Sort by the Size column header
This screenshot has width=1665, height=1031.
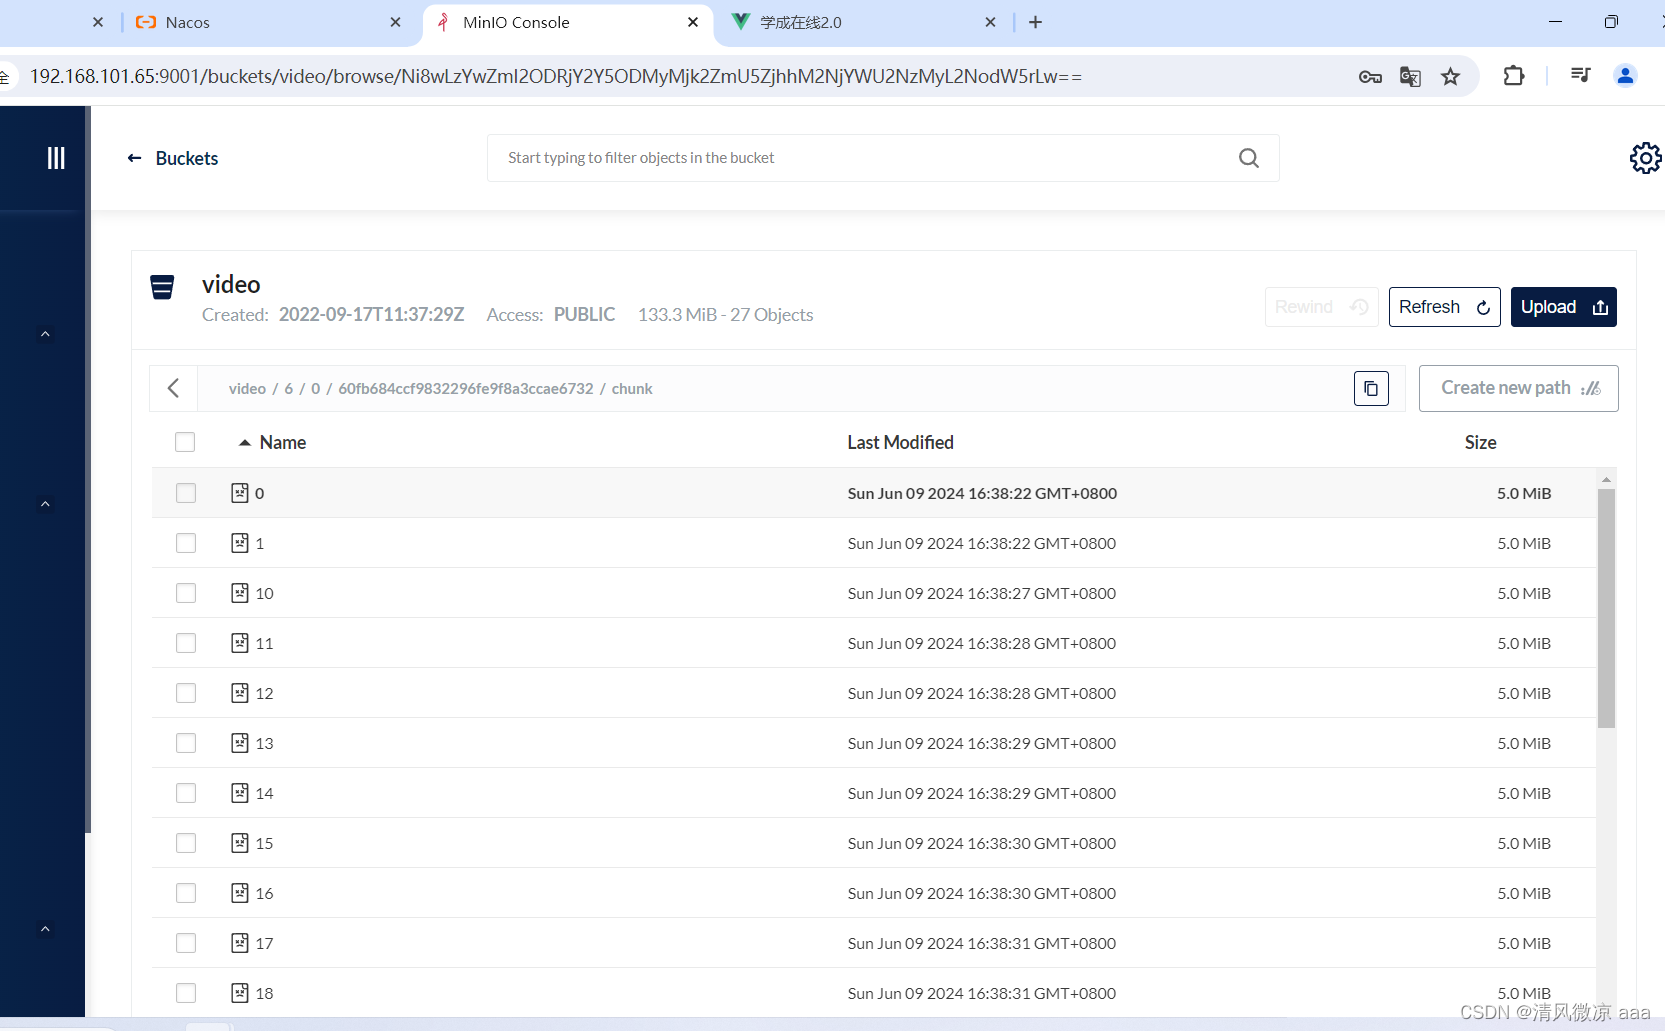pos(1481,442)
